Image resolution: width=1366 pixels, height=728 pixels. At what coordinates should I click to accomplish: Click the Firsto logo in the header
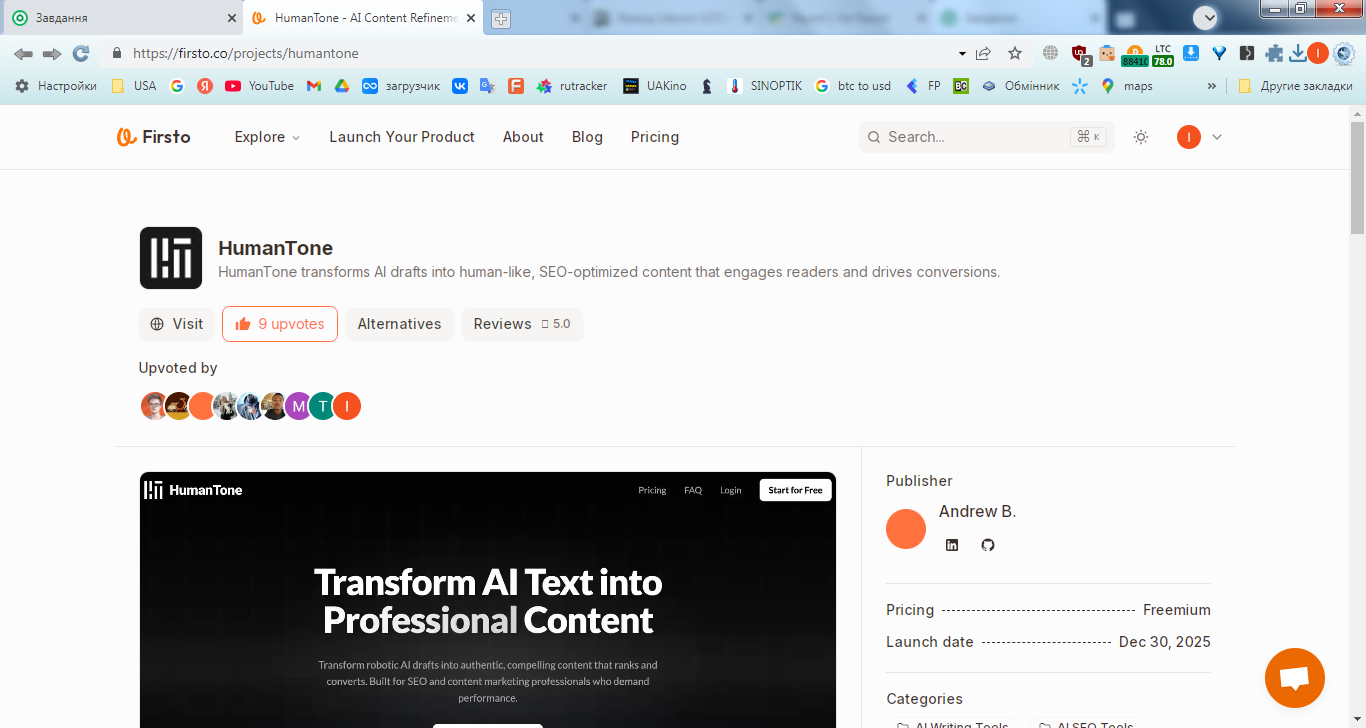coord(153,137)
